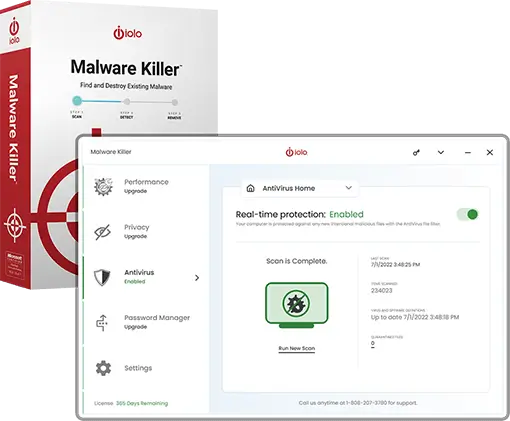510x421 pixels.
Task: Click the Malware Killer title on the box
Action: [126, 68]
